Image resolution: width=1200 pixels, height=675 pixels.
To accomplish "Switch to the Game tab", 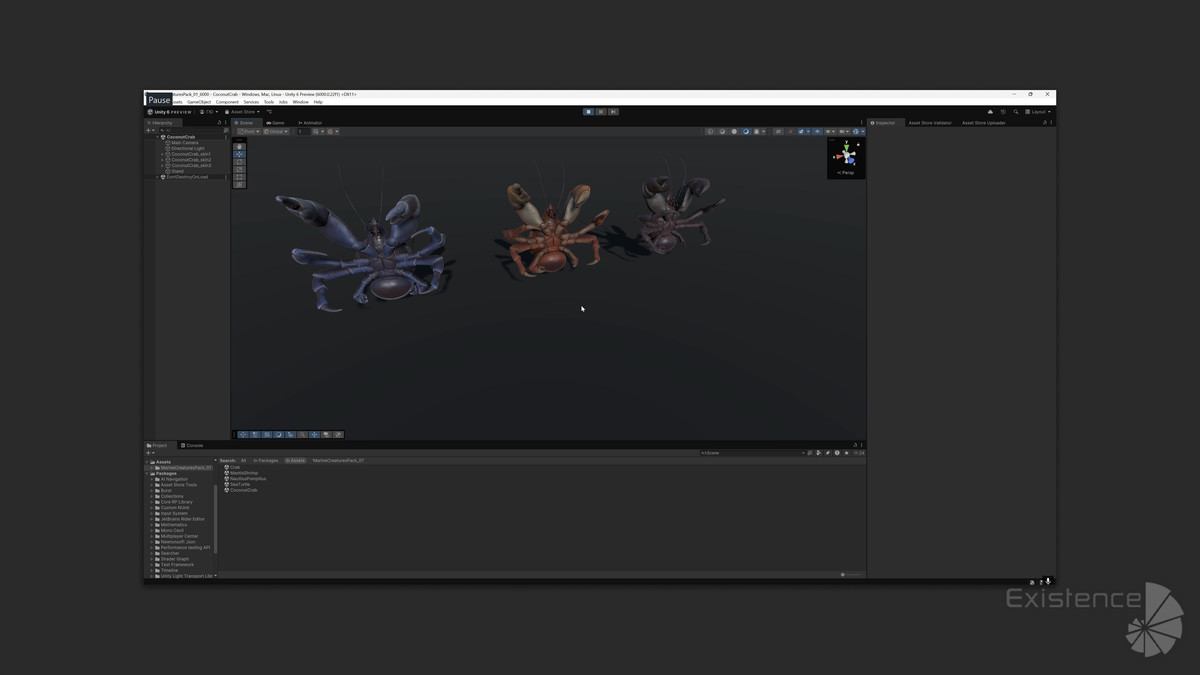I will click(275, 123).
